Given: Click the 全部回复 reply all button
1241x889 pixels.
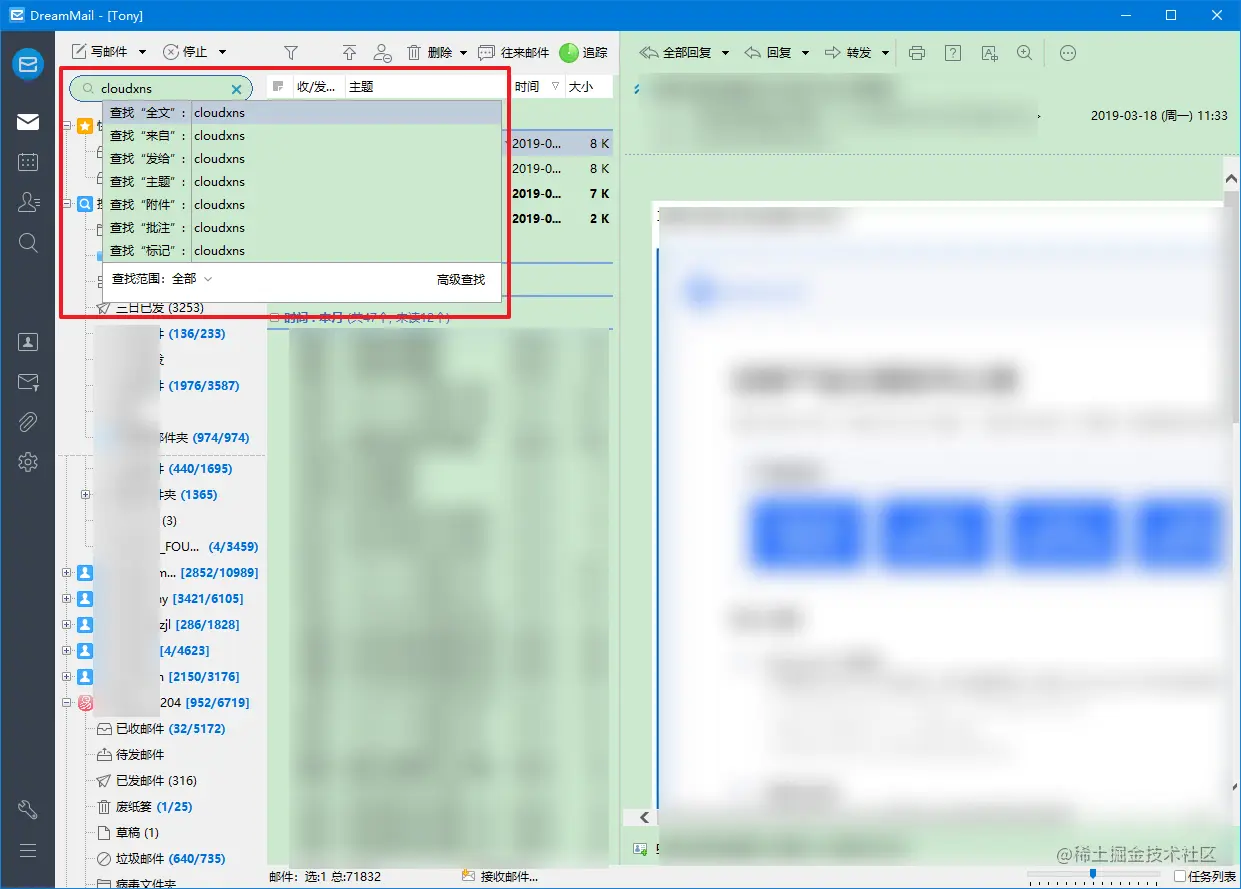Looking at the screenshot, I should click(x=675, y=52).
